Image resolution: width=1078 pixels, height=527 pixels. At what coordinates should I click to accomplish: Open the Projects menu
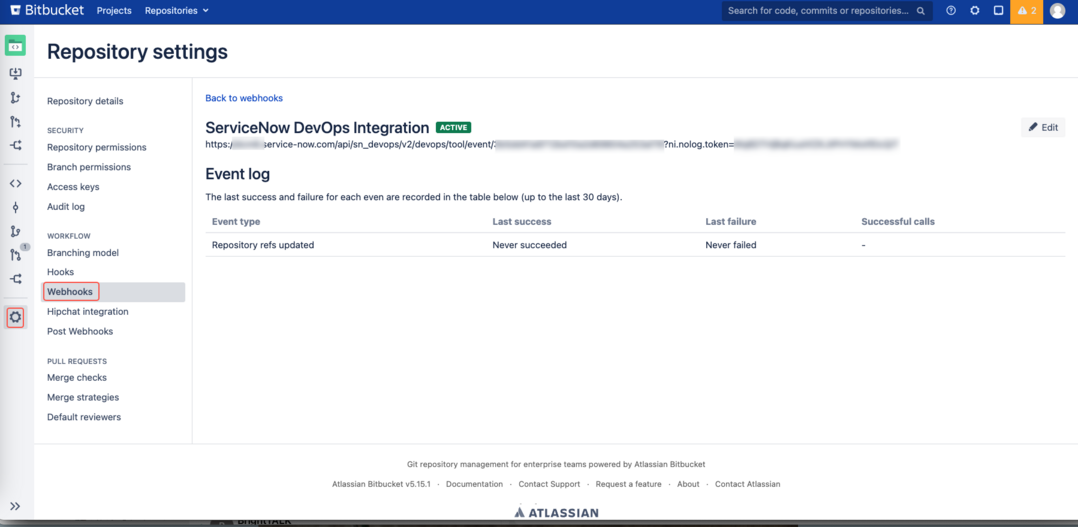(114, 10)
